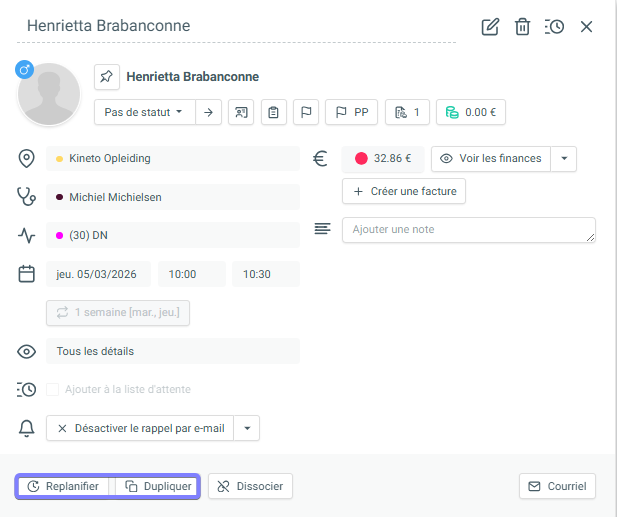
Task: Click the 1 semaine recurrence toggle
Action: (x=118, y=312)
